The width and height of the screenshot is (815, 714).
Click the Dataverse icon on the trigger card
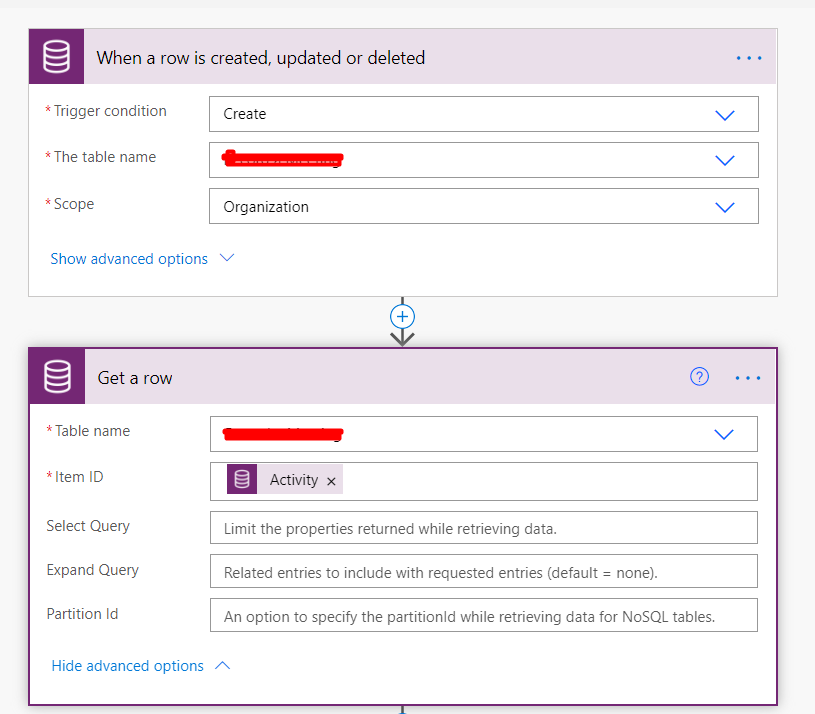57,57
